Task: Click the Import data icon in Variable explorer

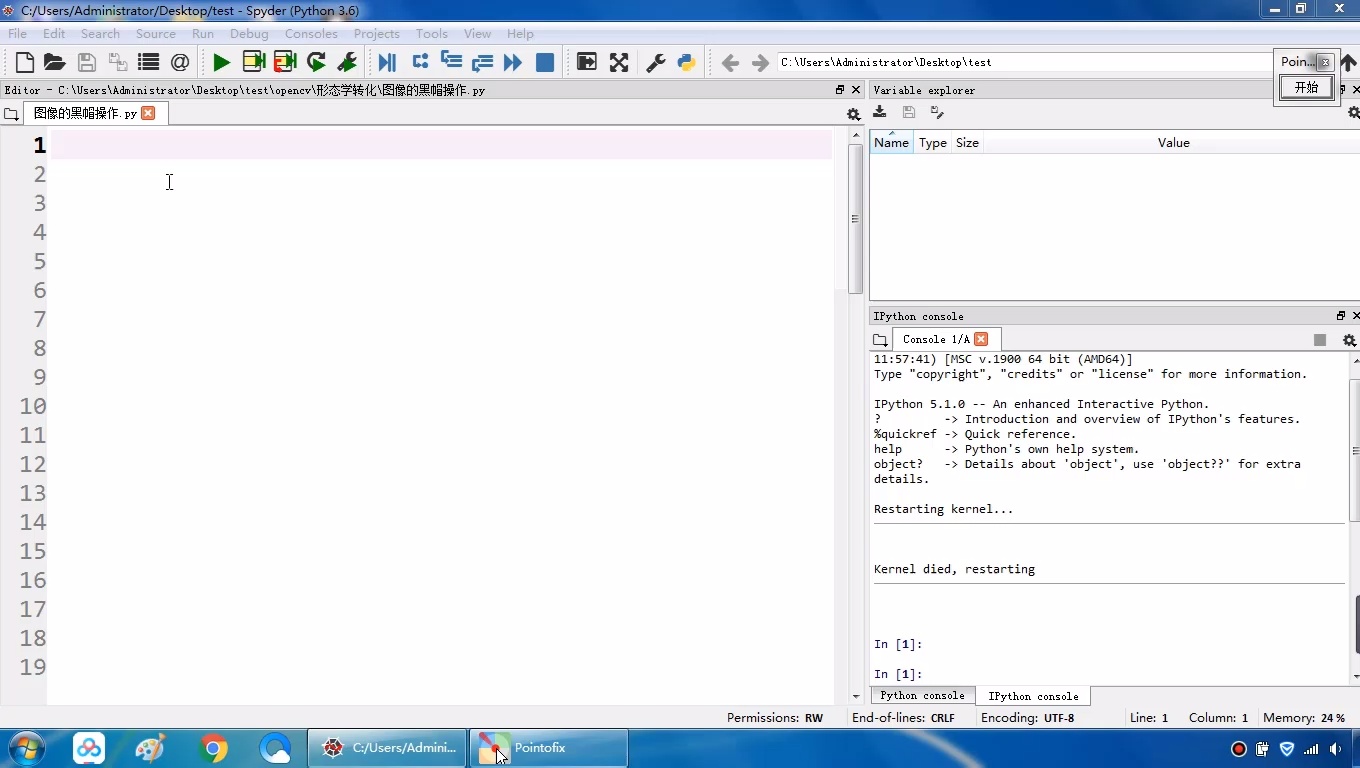Action: point(880,112)
